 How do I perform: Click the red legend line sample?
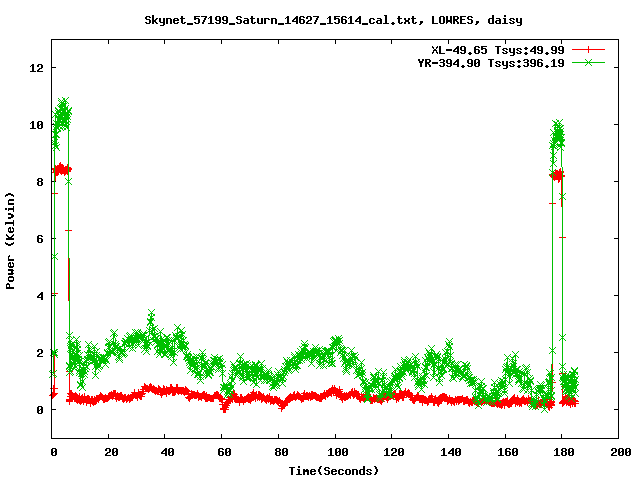[x=588, y=50]
